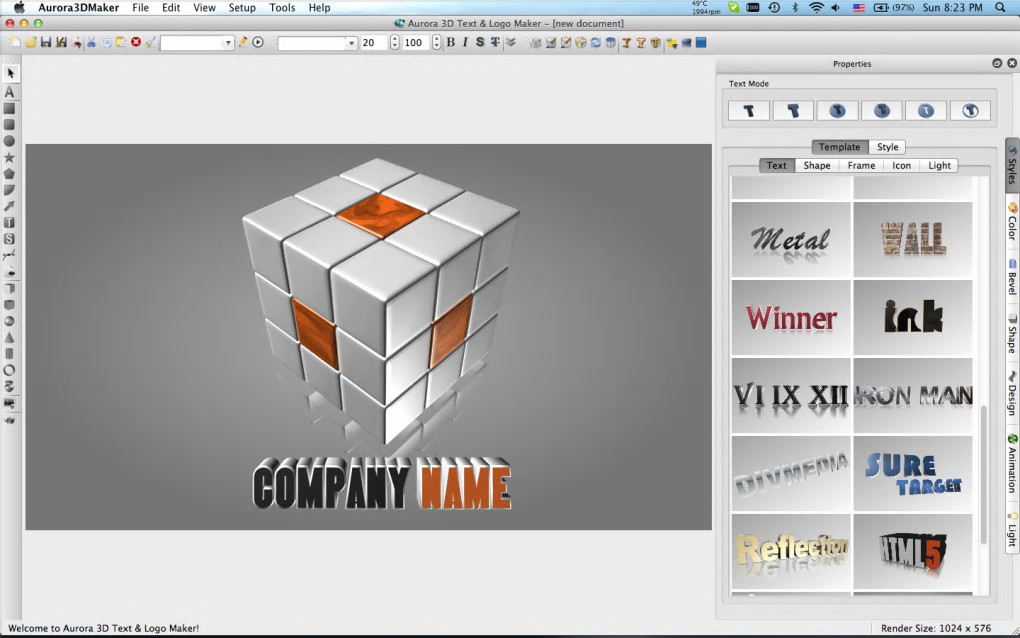Screen dimensions: 1020x638
Task: Select the 3D sphere tool
Action: [x=10, y=321]
